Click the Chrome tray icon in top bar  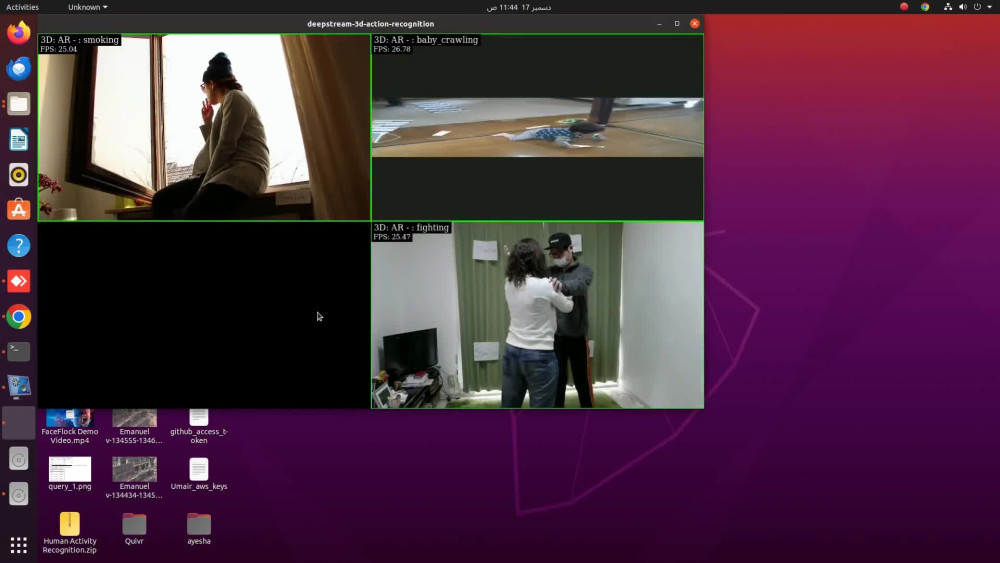point(925,7)
